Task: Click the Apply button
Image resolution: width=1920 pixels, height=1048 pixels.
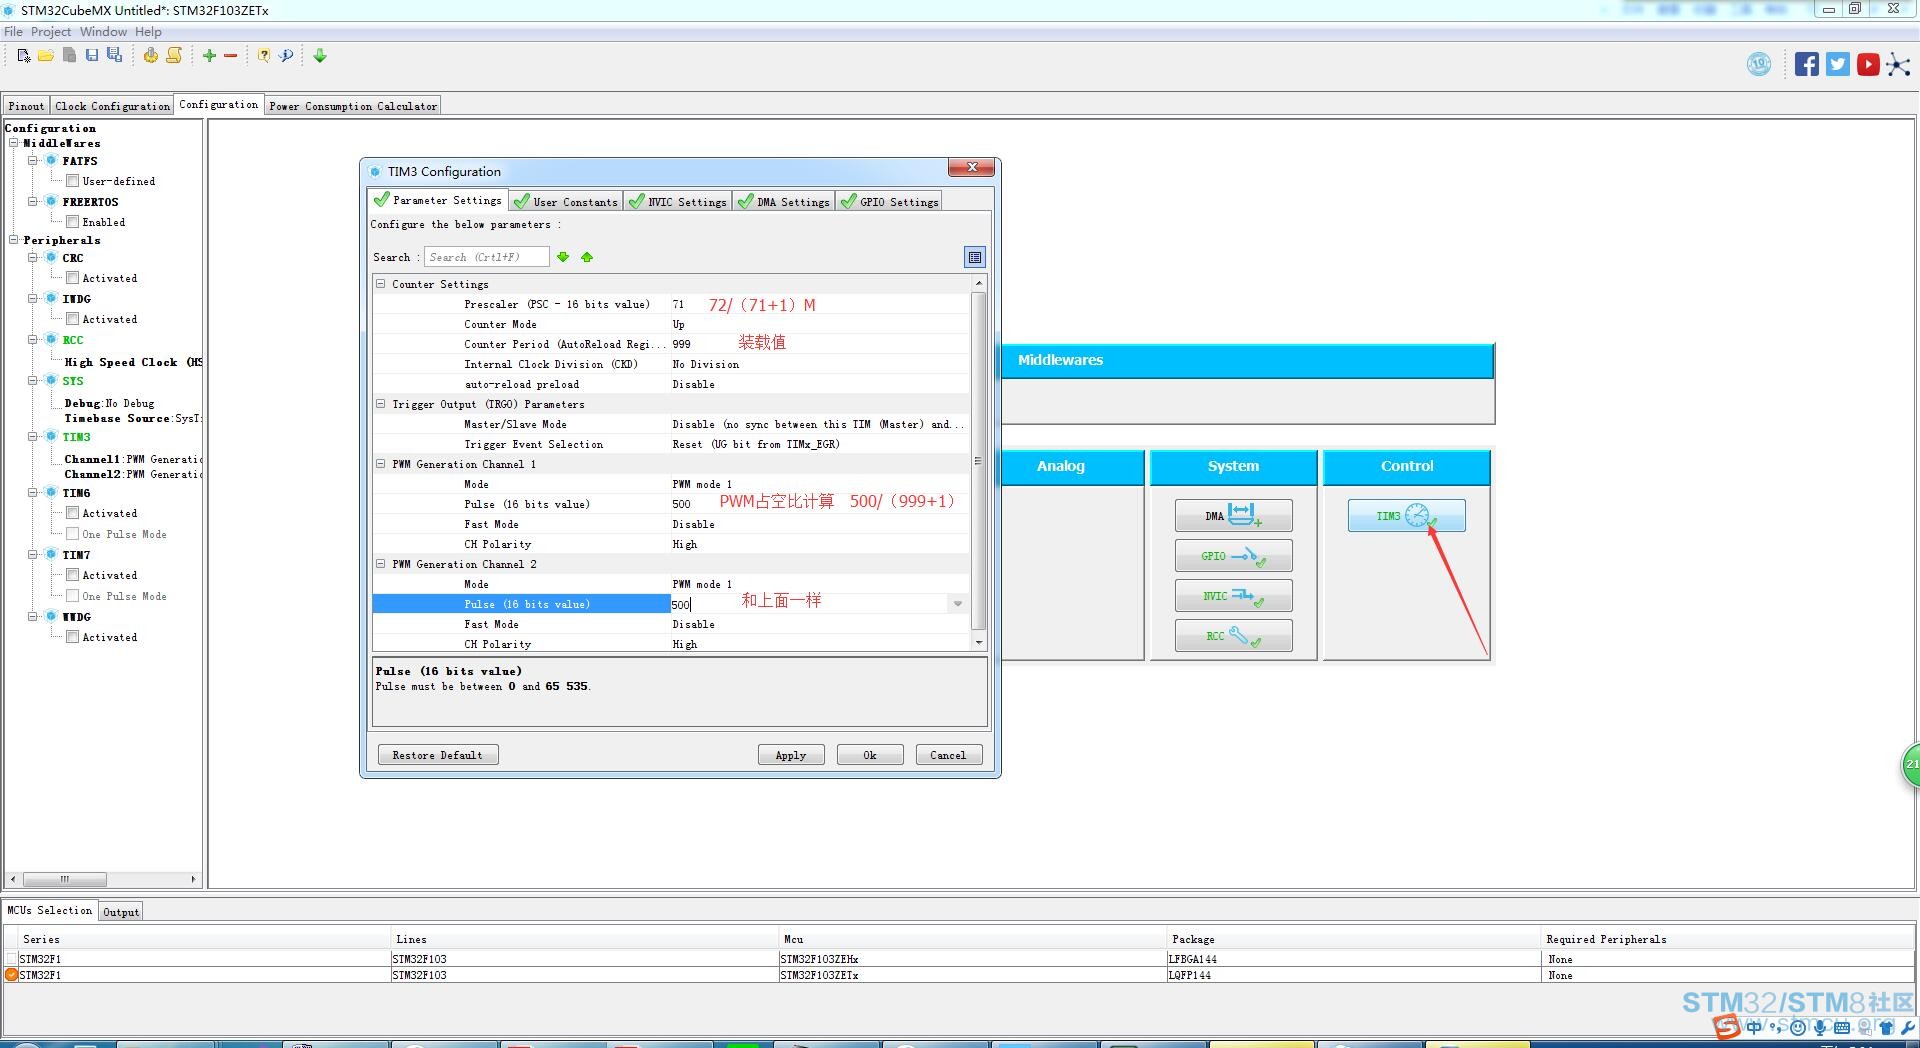Action: [791, 755]
